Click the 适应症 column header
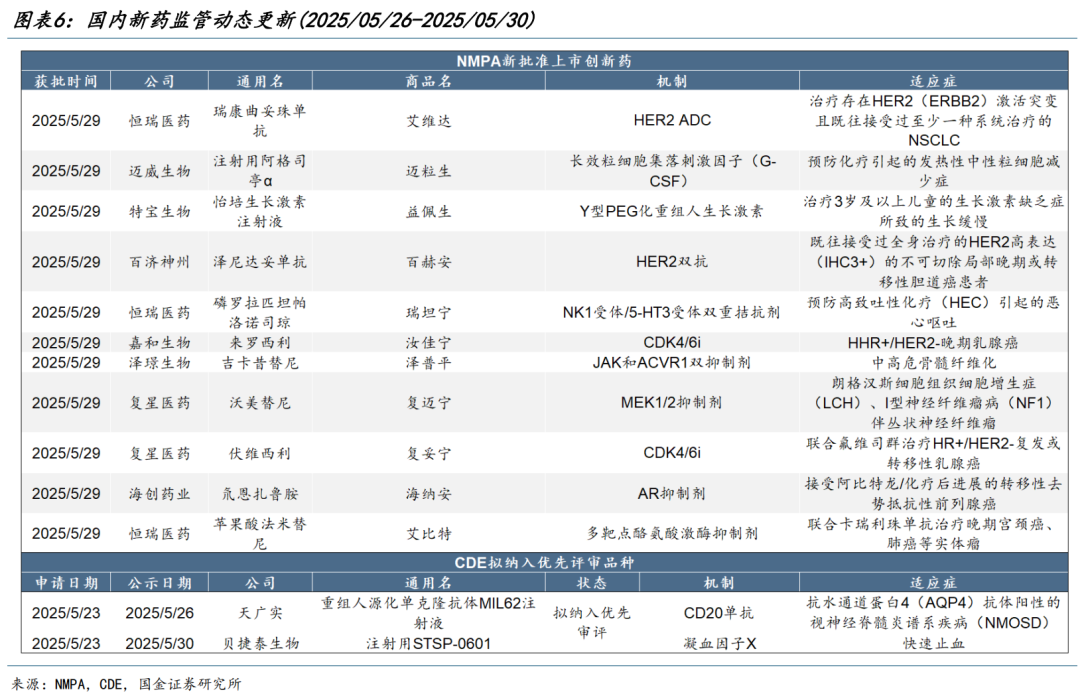This screenshot has width=1080, height=700. tap(932, 81)
